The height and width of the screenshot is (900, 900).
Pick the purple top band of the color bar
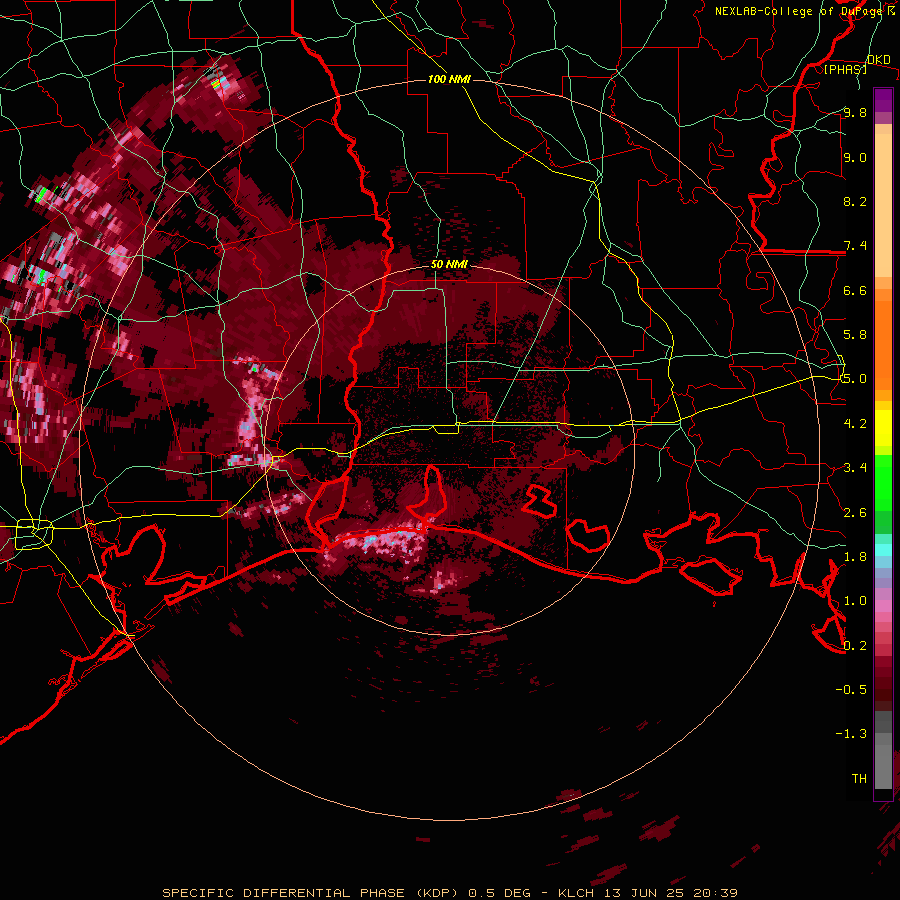point(883,101)
